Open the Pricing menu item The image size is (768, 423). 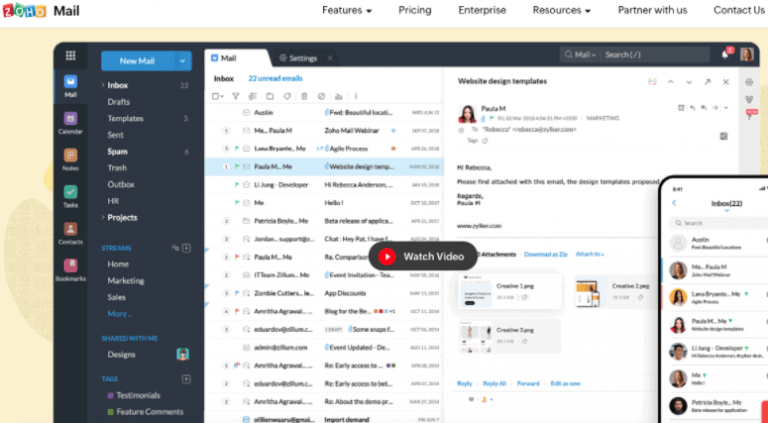[415, 10]
